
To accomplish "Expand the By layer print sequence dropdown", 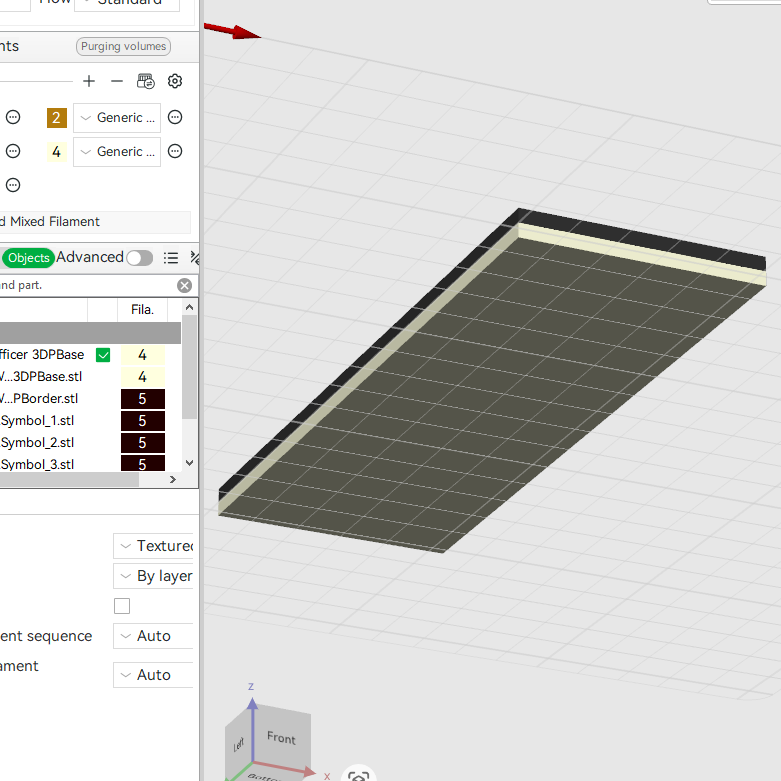I will [153, 576].
